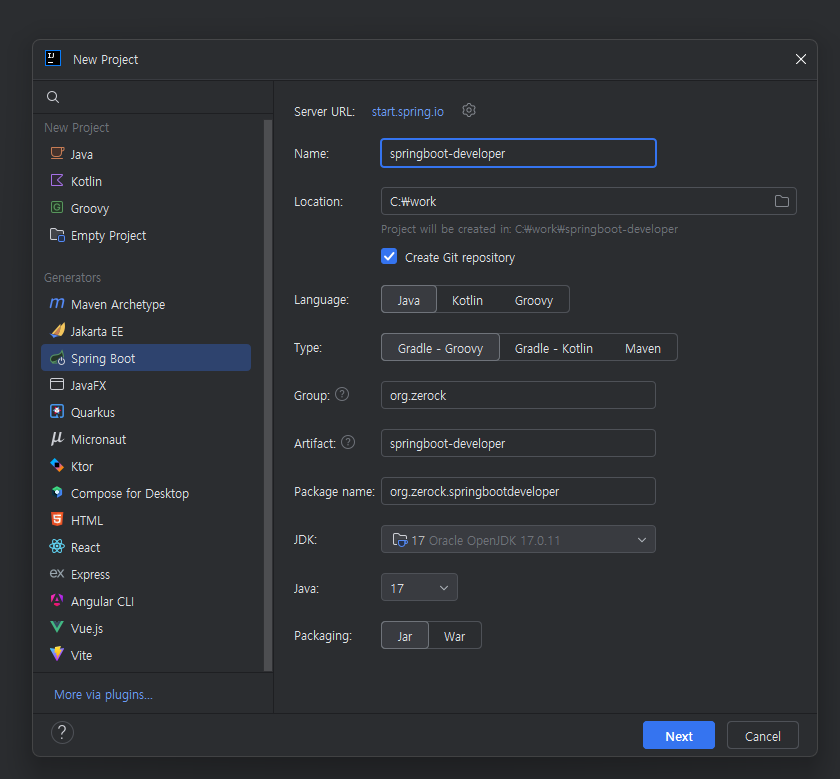Click IntelliJ IDEA logo in title bar
Screen dimensions: 840x779
point(53,58)
